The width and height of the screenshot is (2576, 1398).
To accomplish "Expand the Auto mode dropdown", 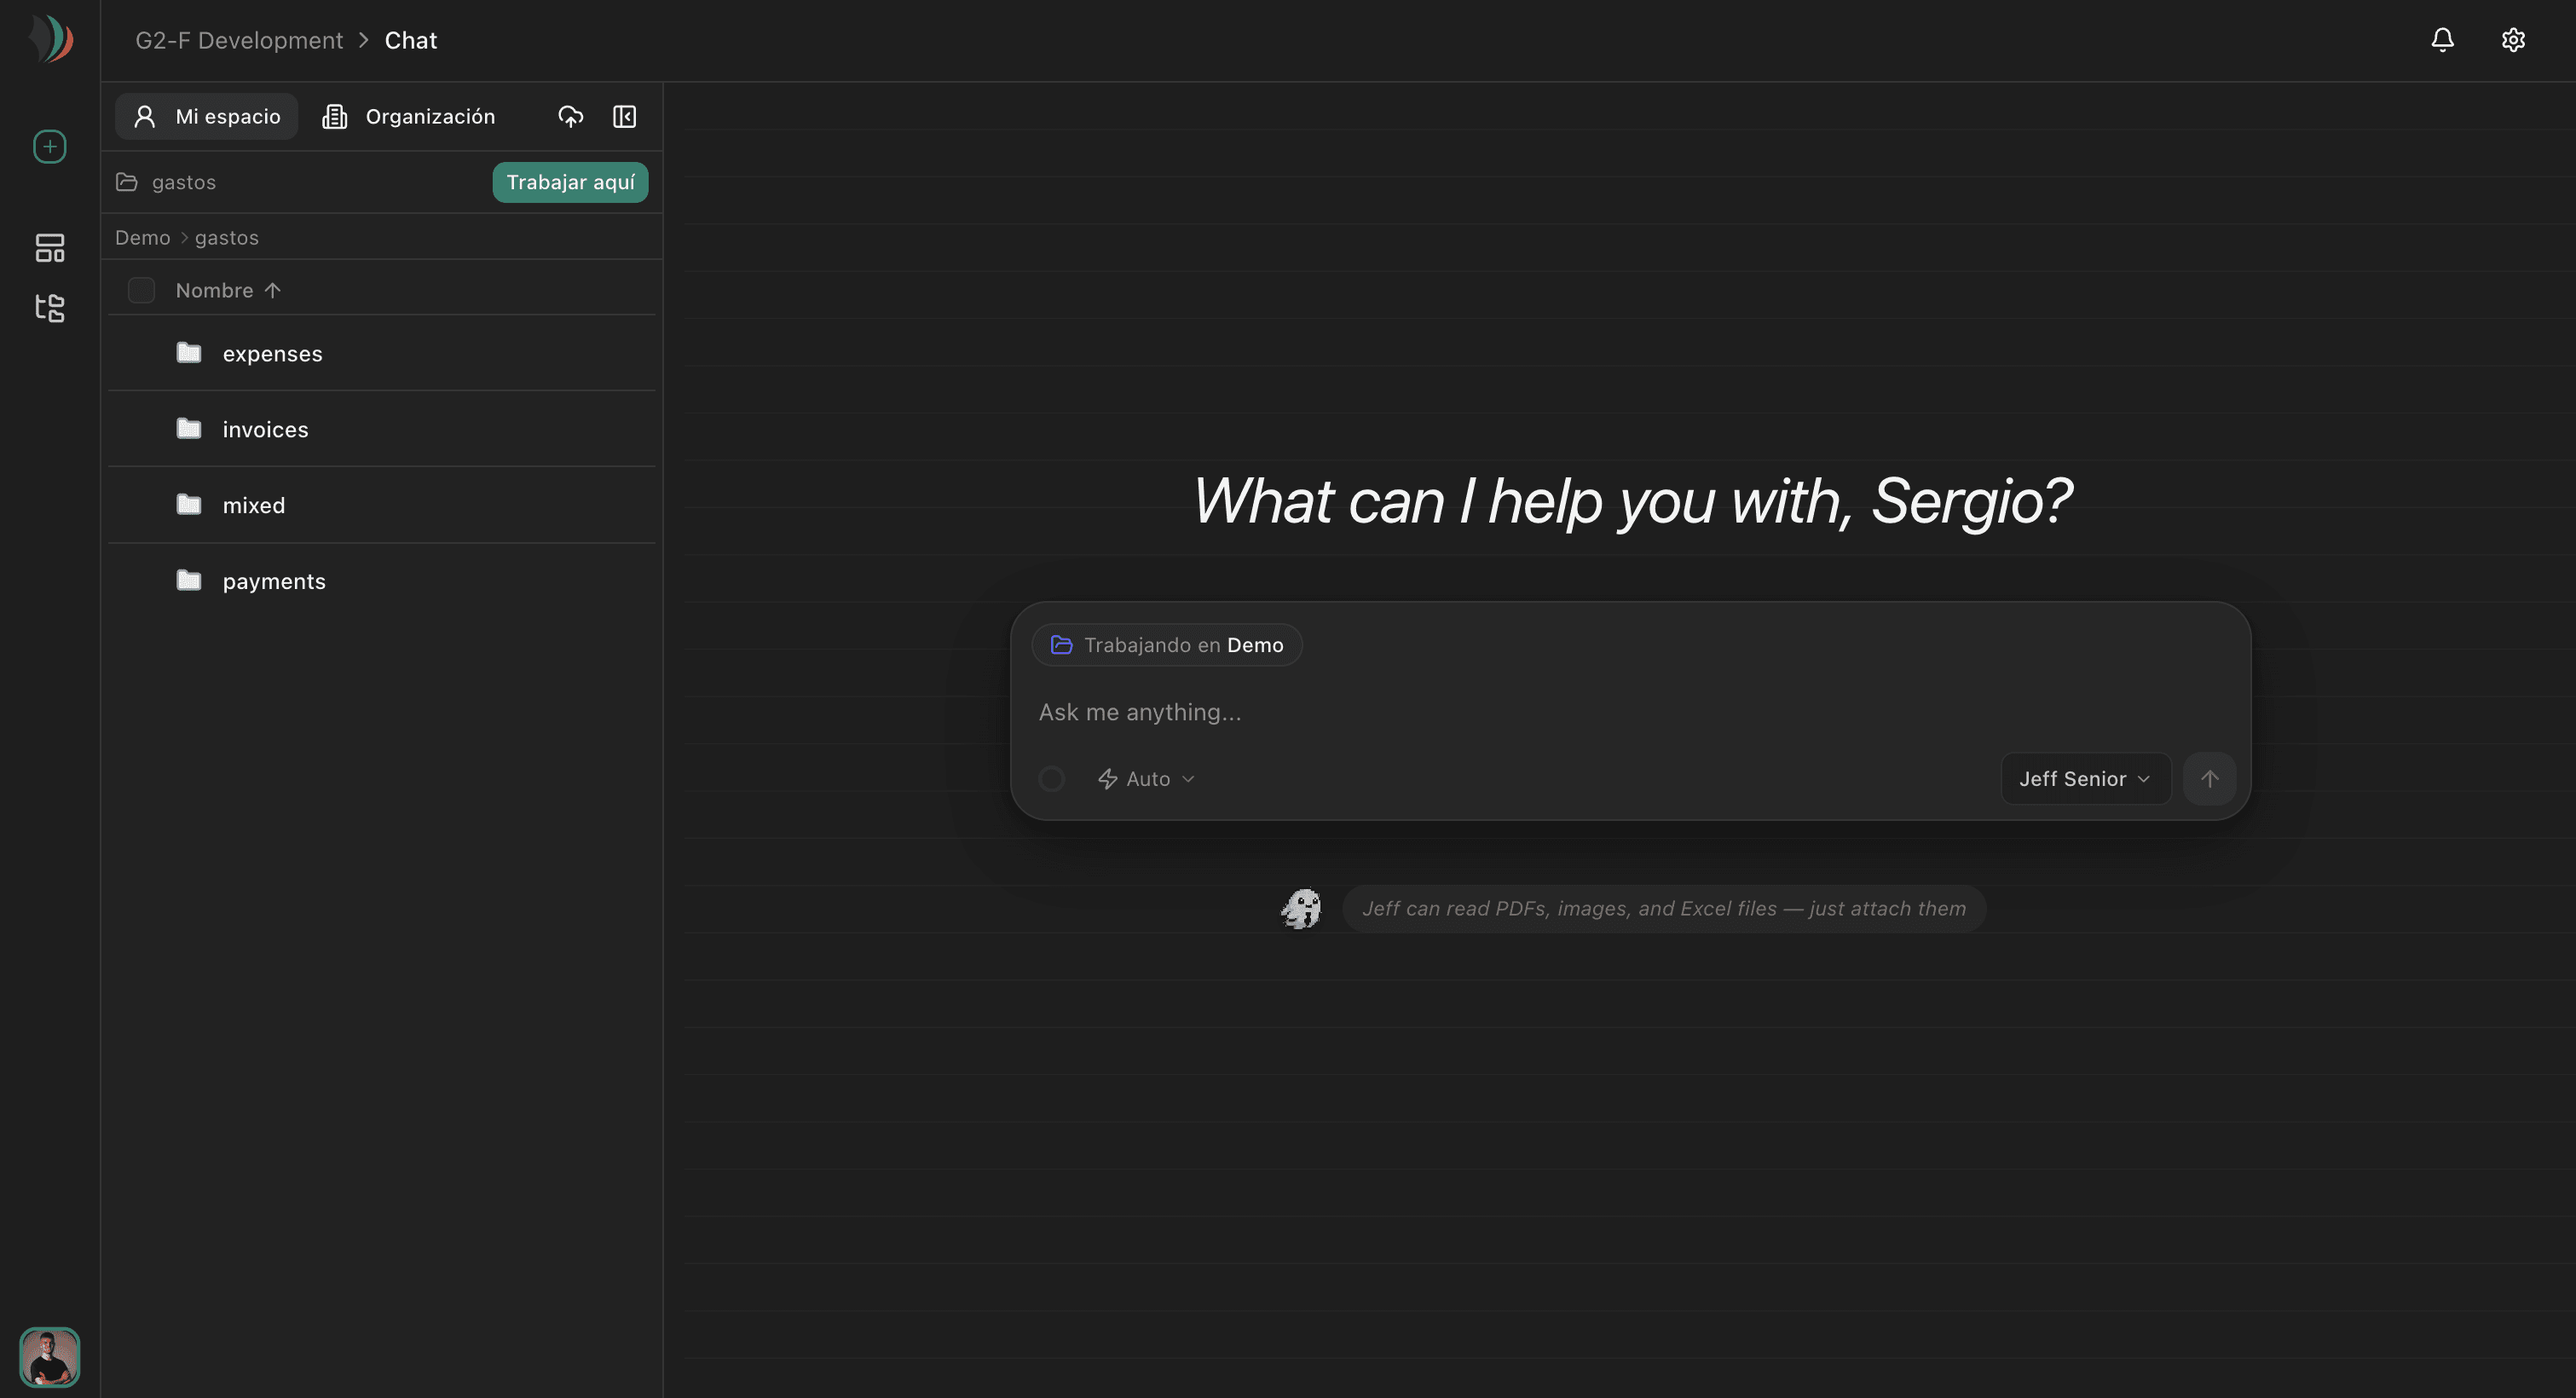I will coord(1146,779).
